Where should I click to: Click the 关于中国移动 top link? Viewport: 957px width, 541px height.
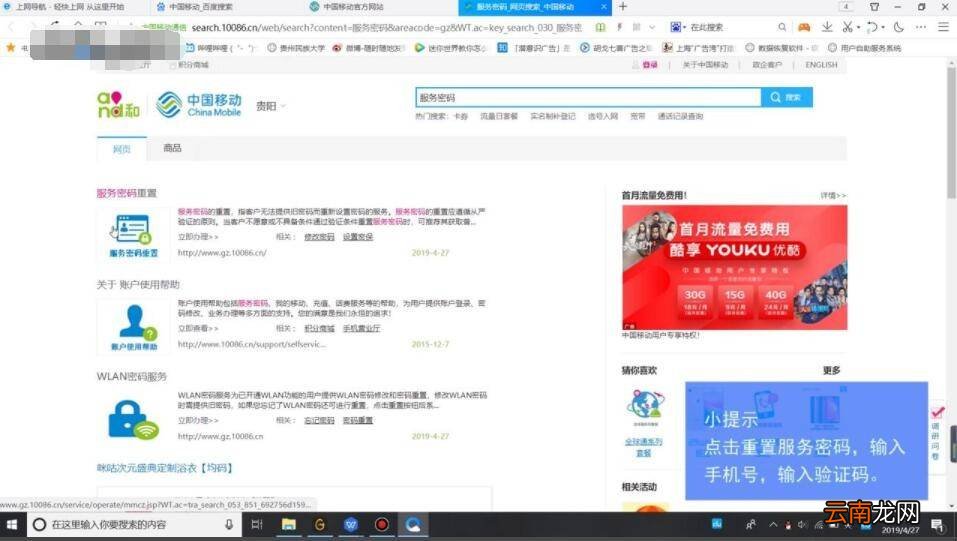tap(705, 65)
